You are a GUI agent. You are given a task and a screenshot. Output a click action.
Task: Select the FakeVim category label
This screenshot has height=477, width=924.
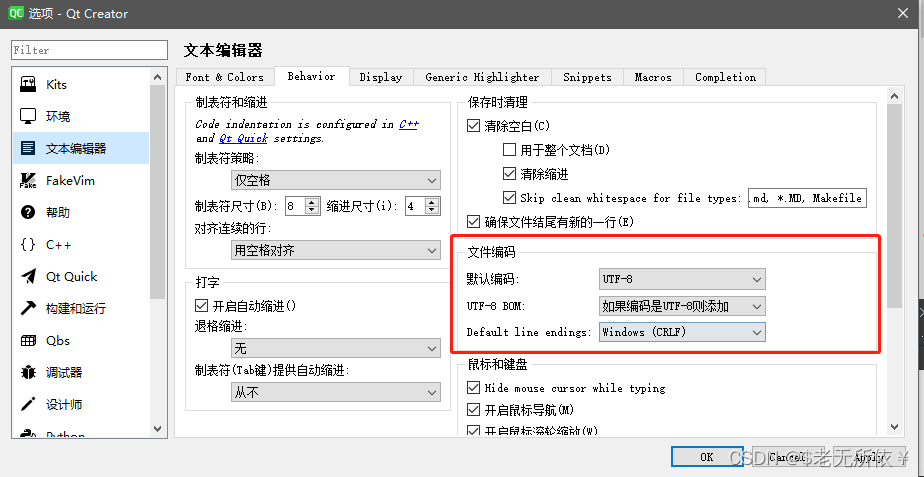click(70, 180)
